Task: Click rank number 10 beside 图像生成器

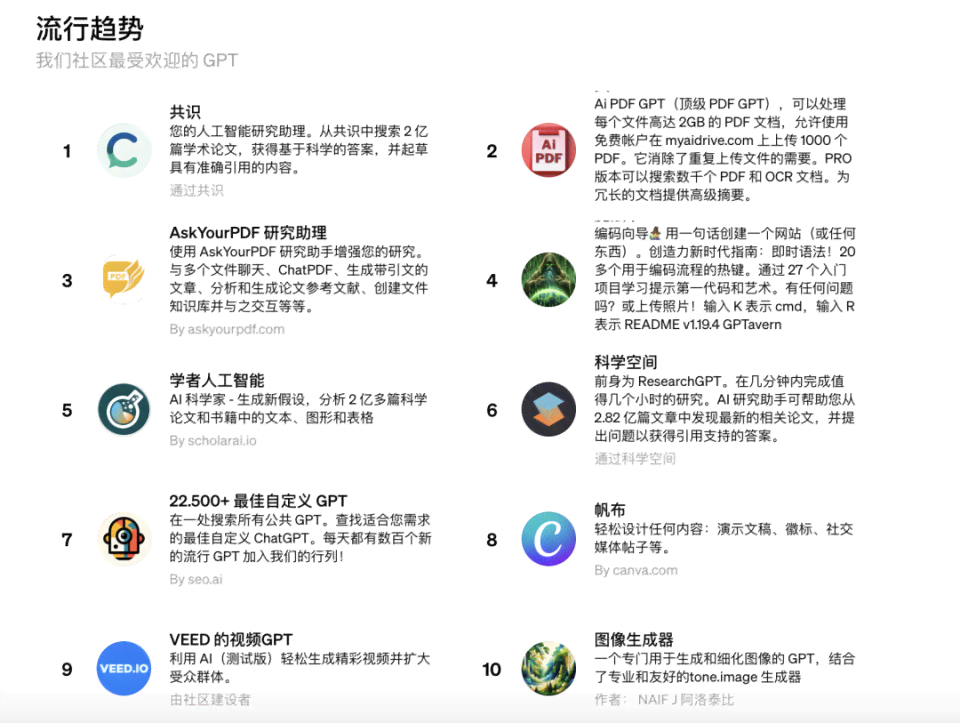Action: click(492, 669)
